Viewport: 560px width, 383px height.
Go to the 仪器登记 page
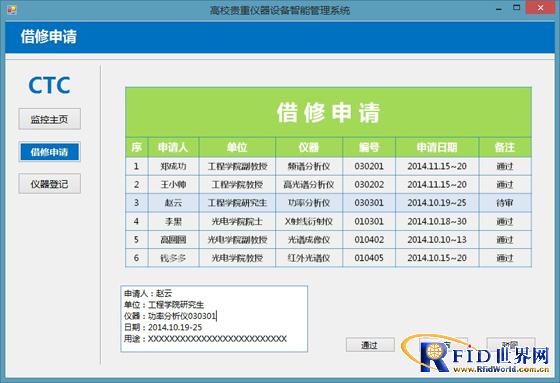point(50,184)
